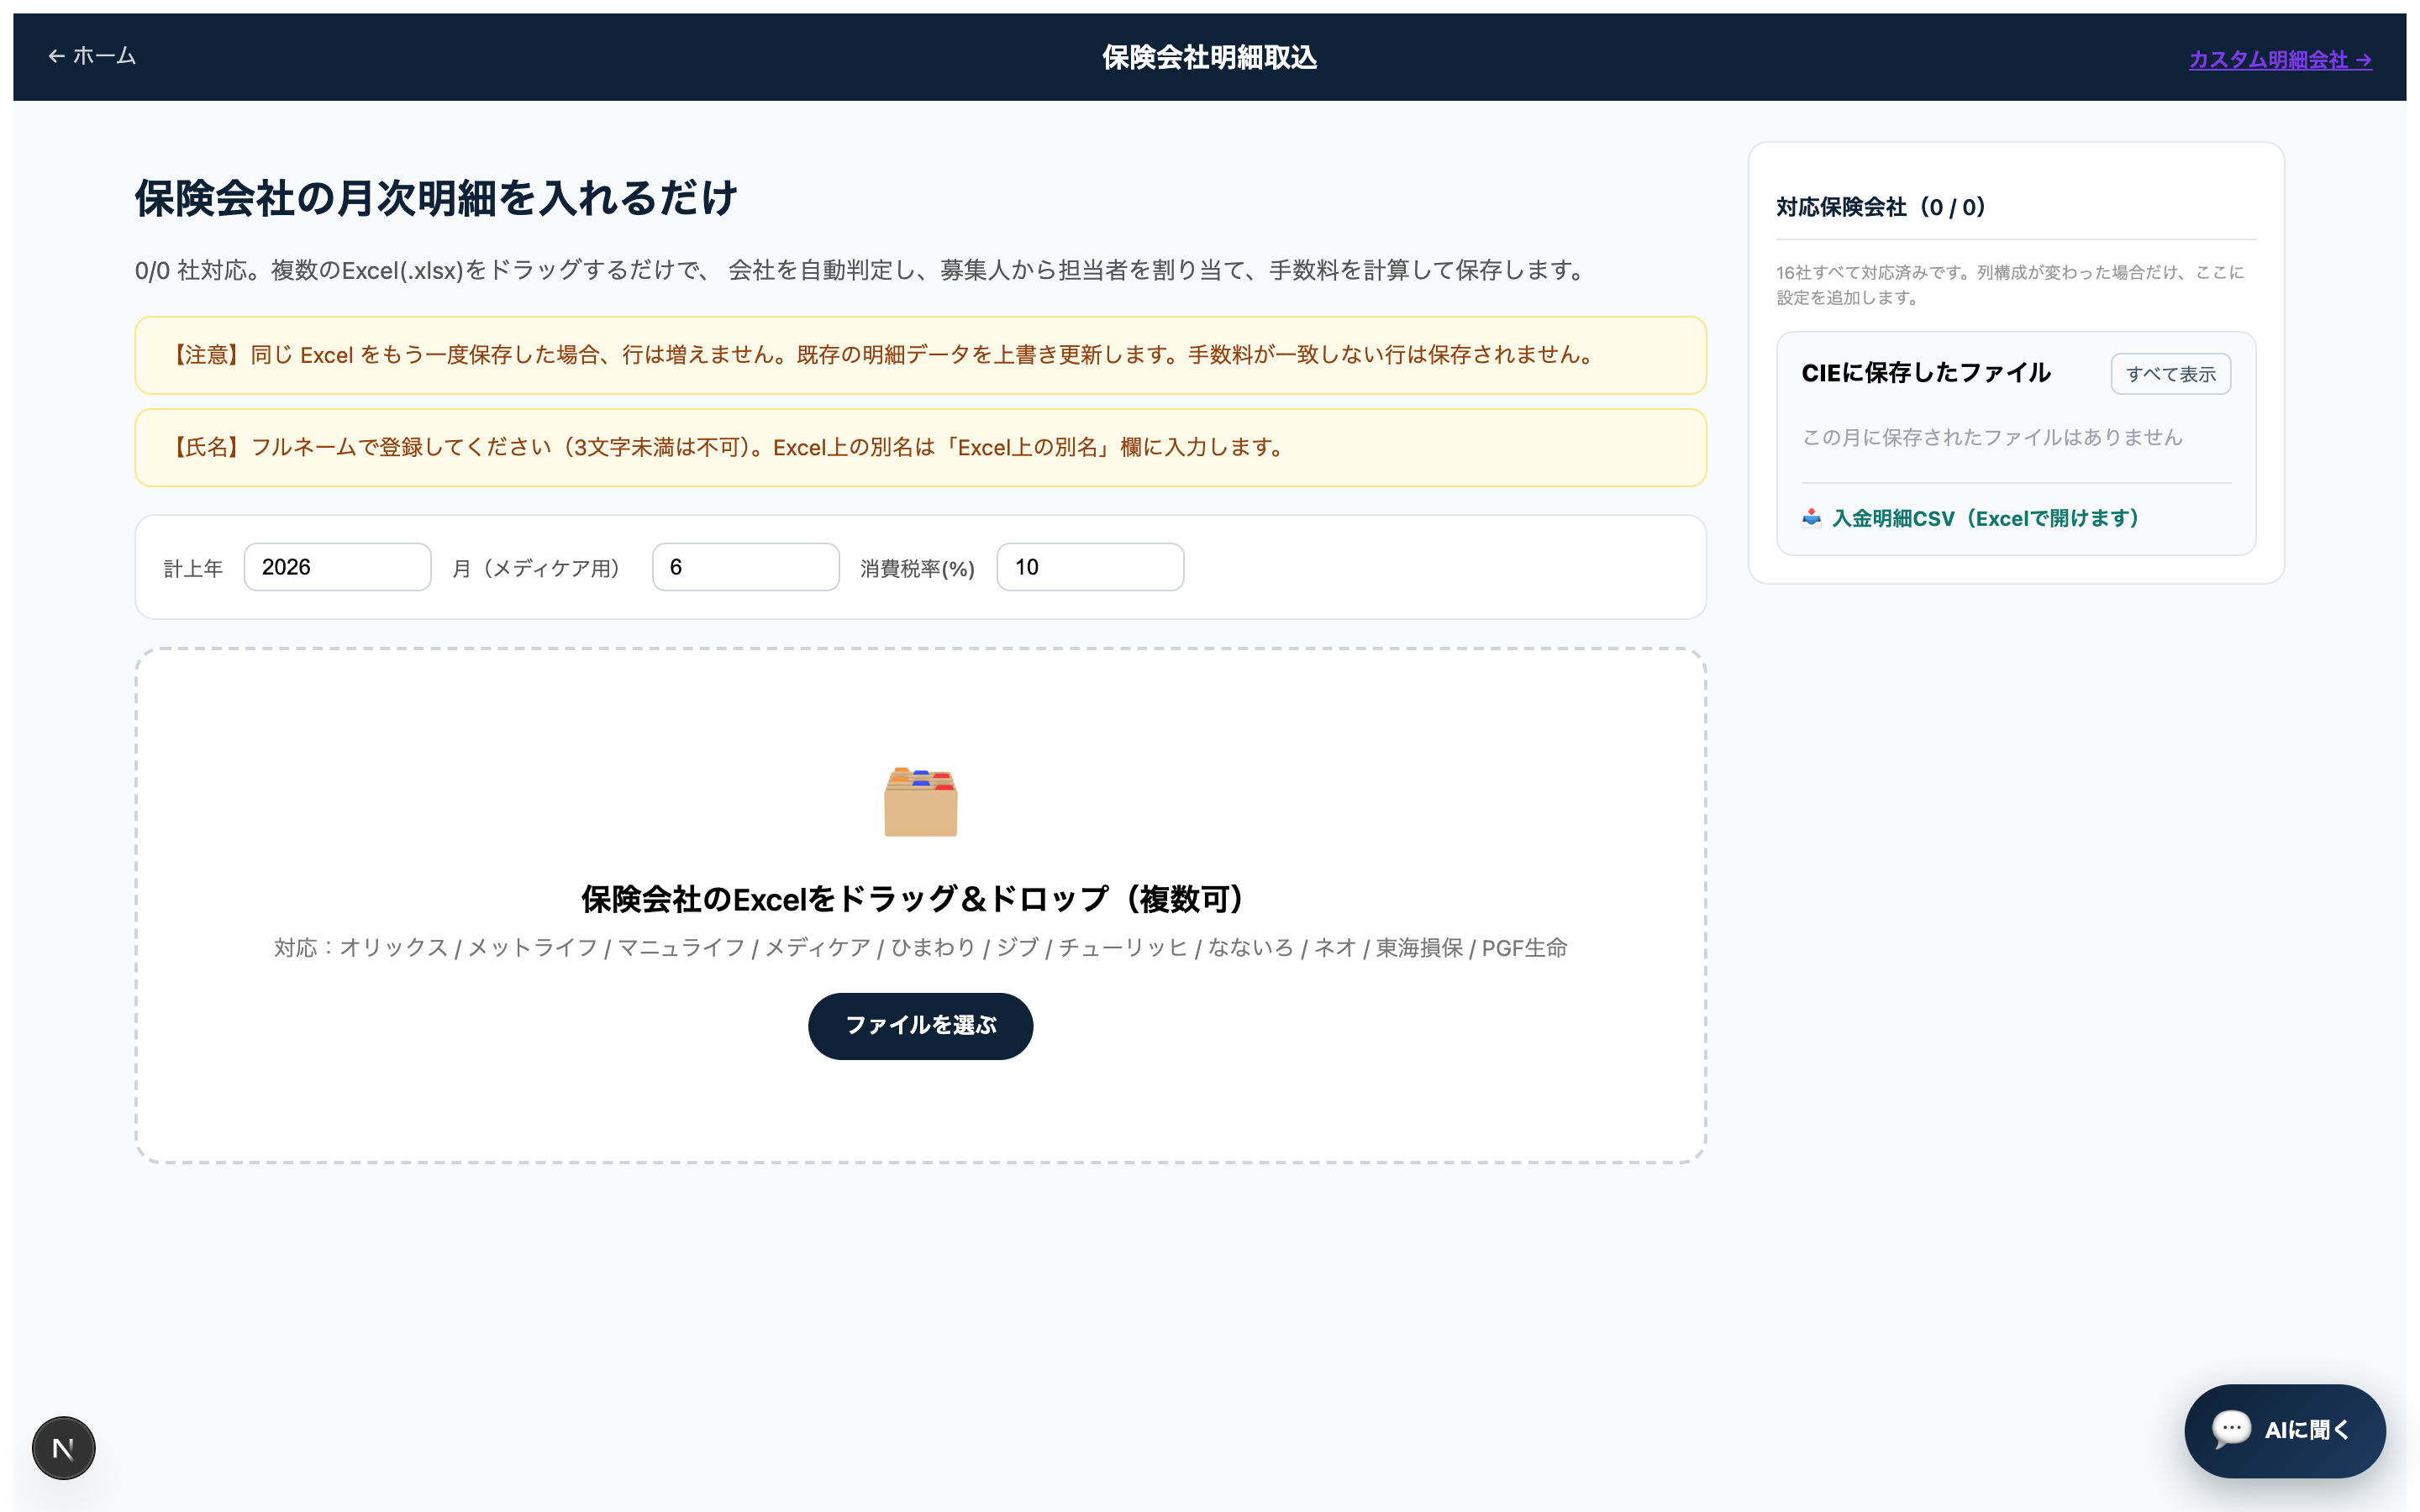Click the ファイルを選ぶ button
Image resolution: width=2420 pixels, height=1512 pixels.
[x=920, y=1026]
